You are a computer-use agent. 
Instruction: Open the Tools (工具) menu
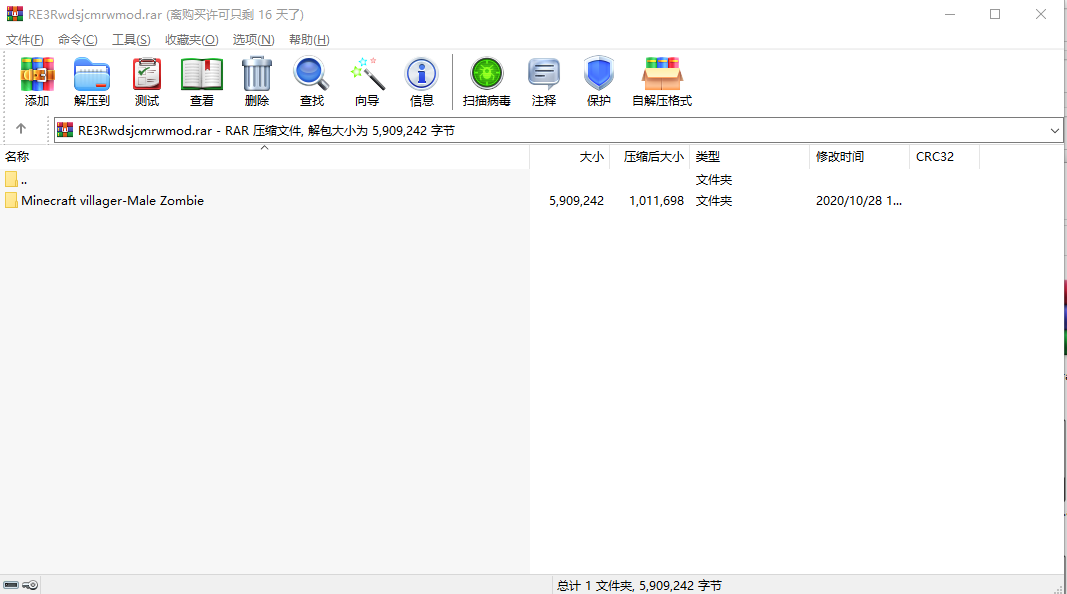point(131,39)
